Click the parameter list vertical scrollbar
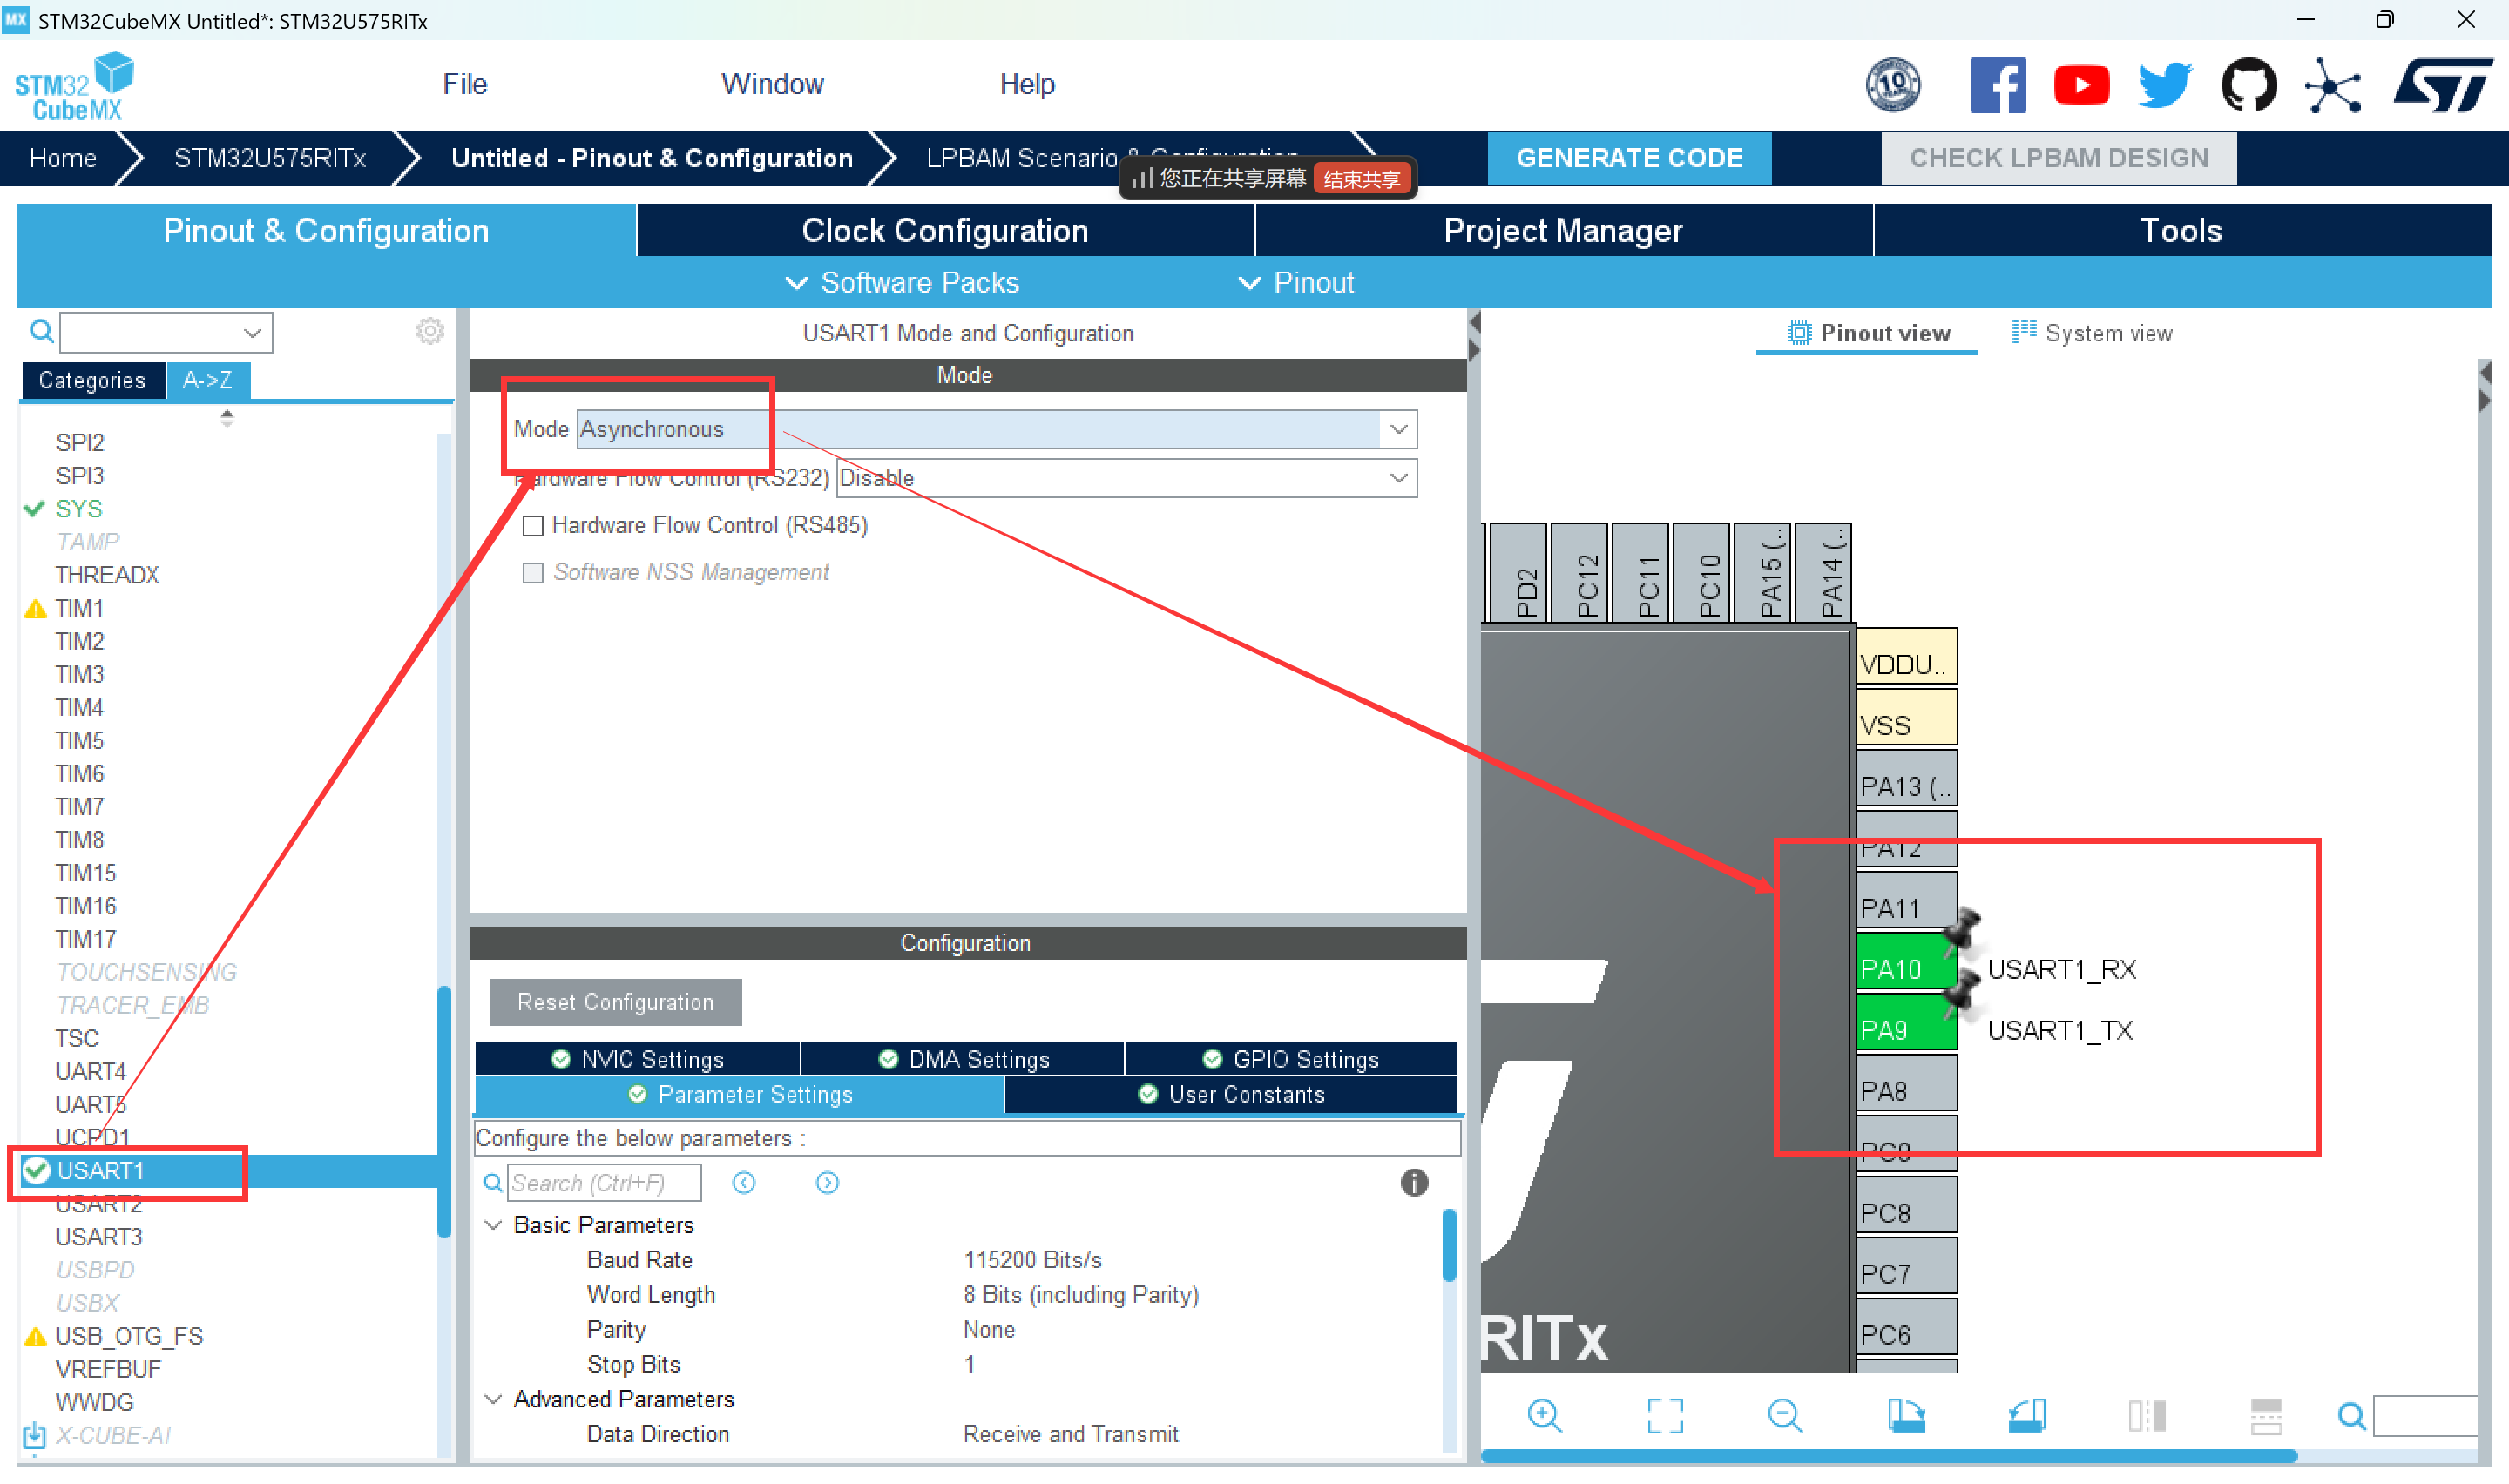Viewport: 2509px width, 1484px height. (1449, 1245)
